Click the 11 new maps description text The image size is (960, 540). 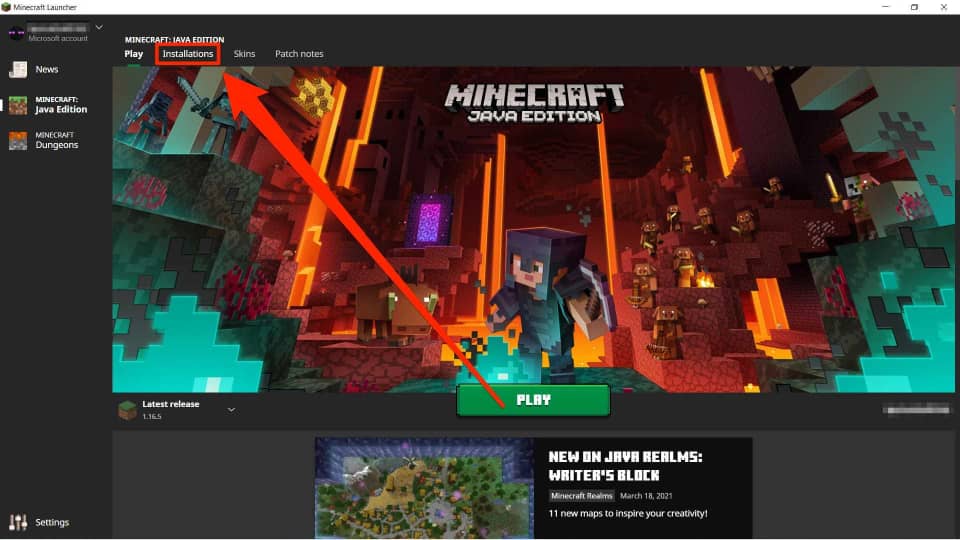(628, 513)
